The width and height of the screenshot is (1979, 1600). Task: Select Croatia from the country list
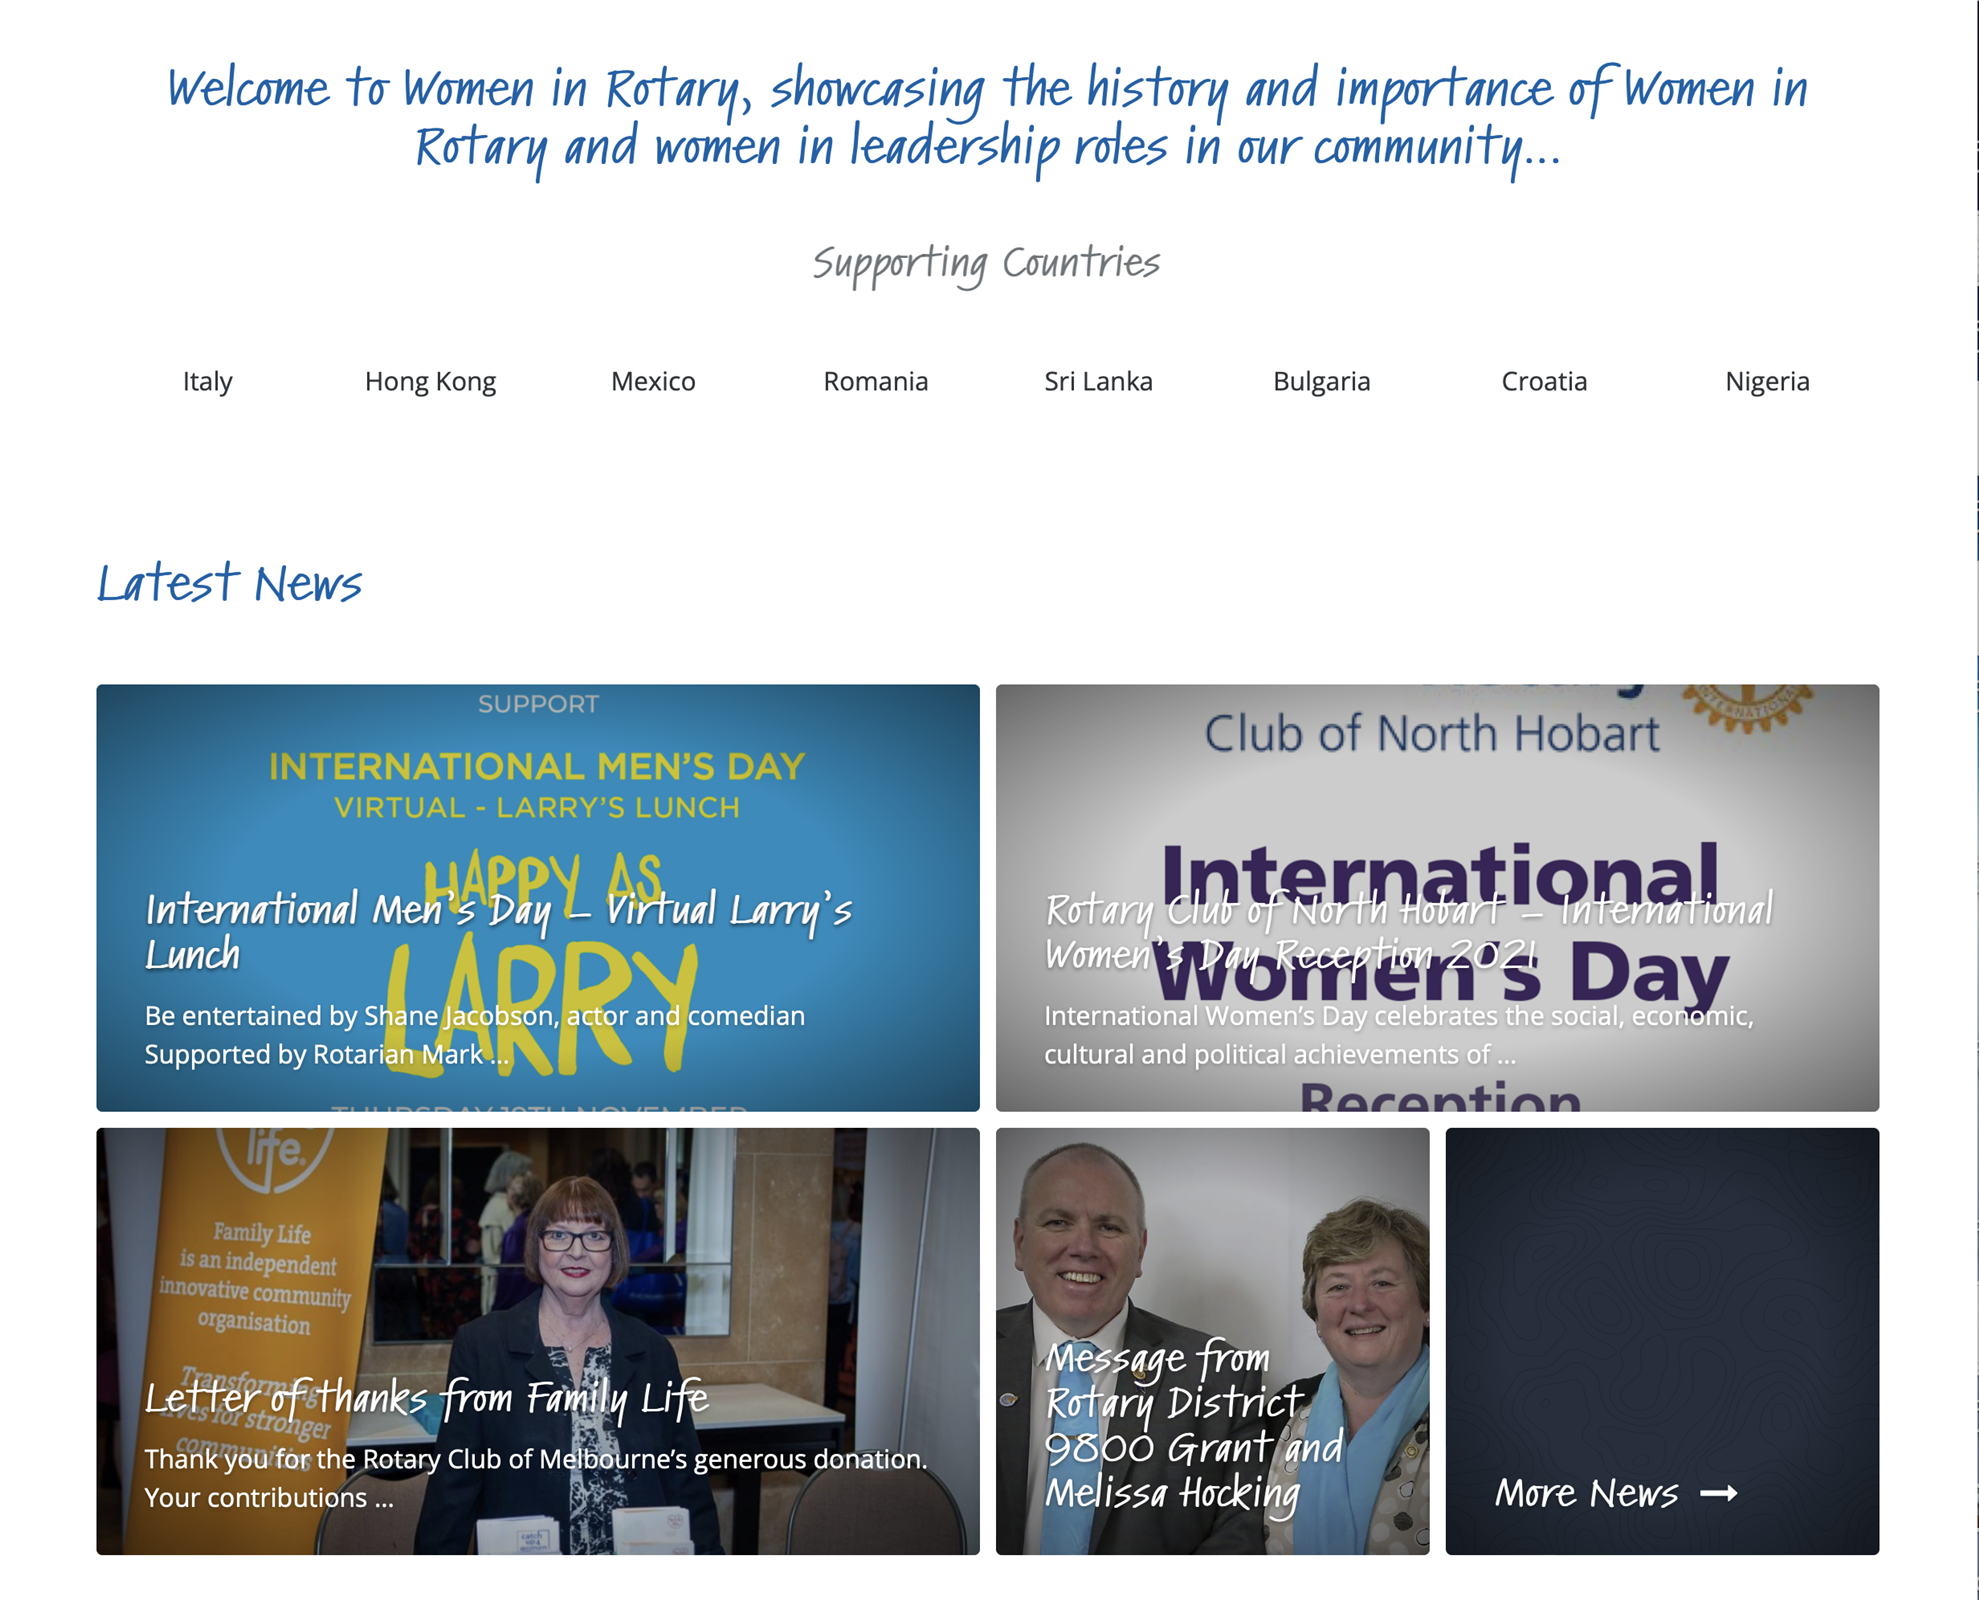pyautogui.click(x=1544, y=381)
